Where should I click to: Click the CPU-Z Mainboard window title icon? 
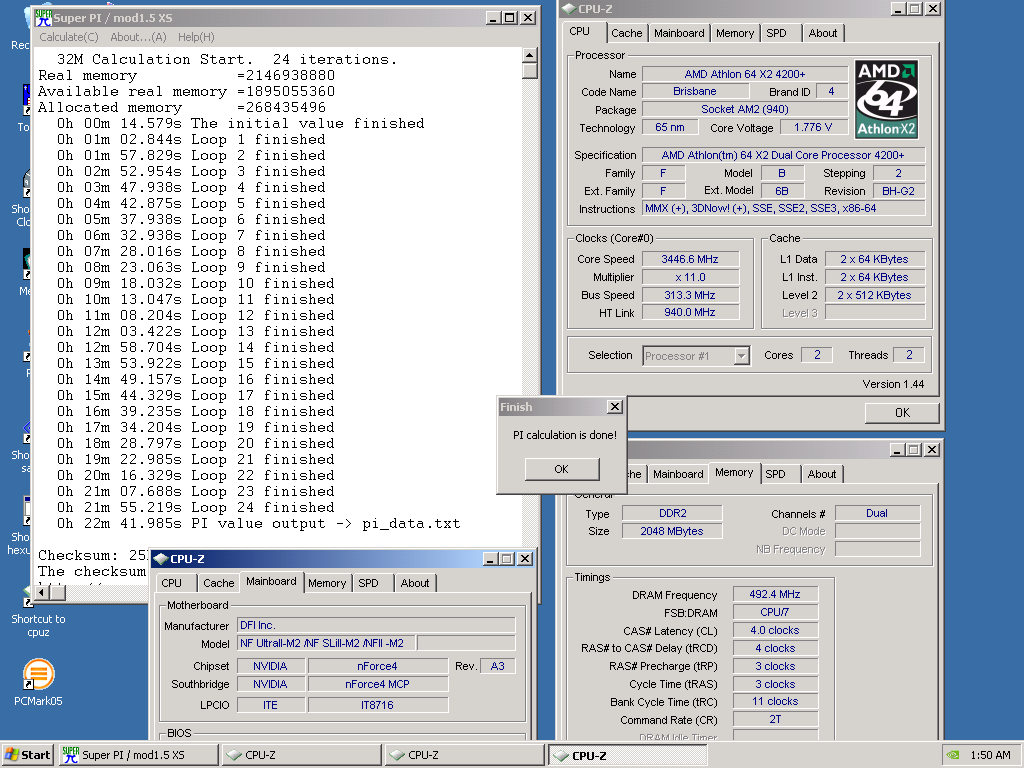[161, 559]
